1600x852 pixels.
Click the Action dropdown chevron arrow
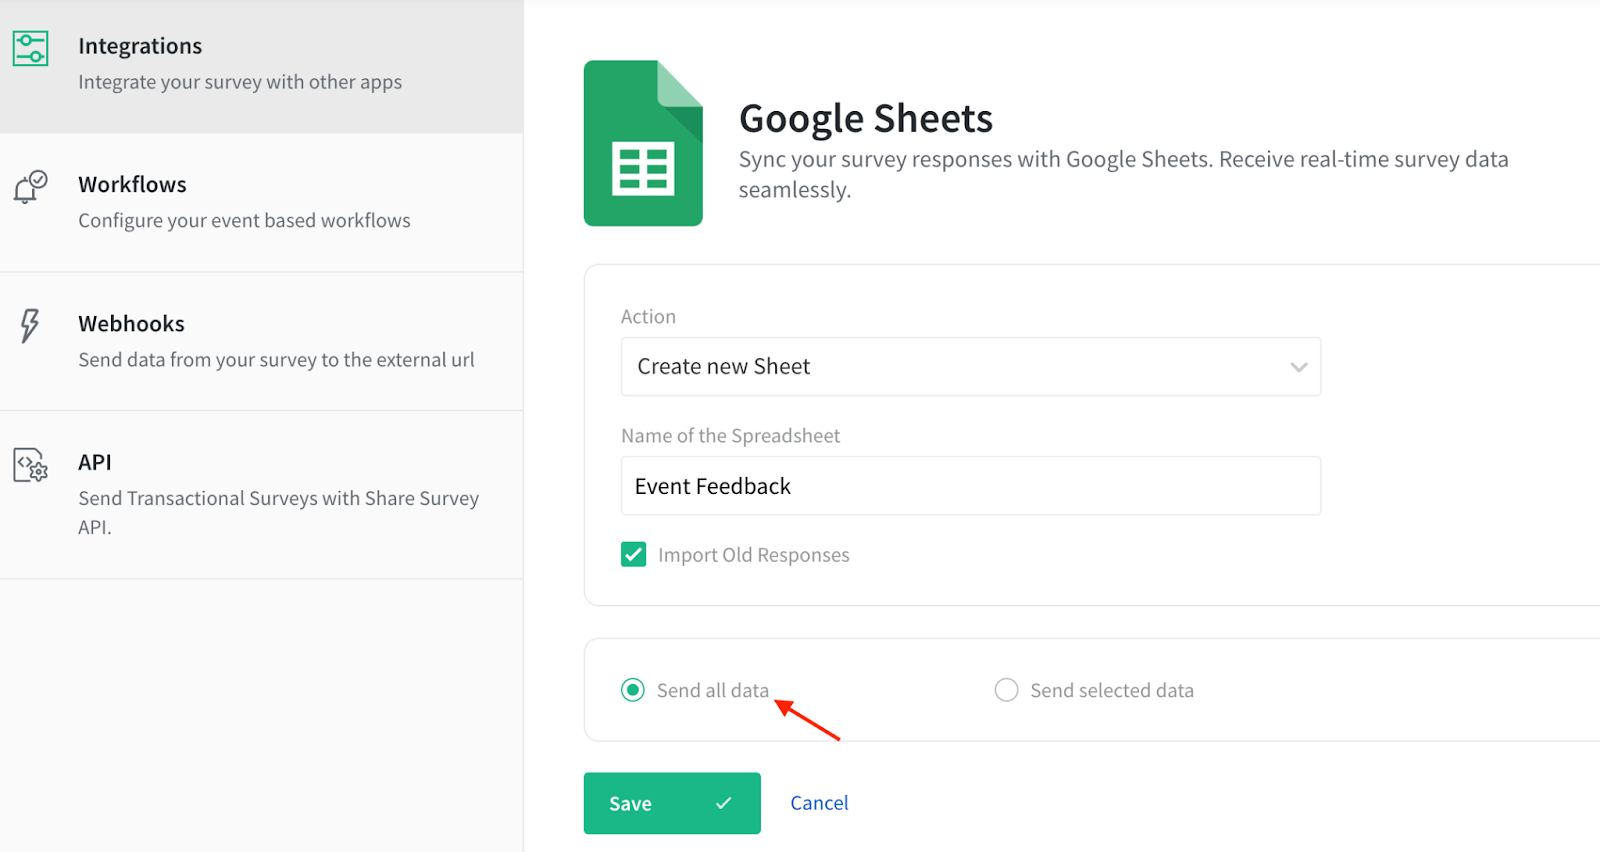tap(1299, 367)
